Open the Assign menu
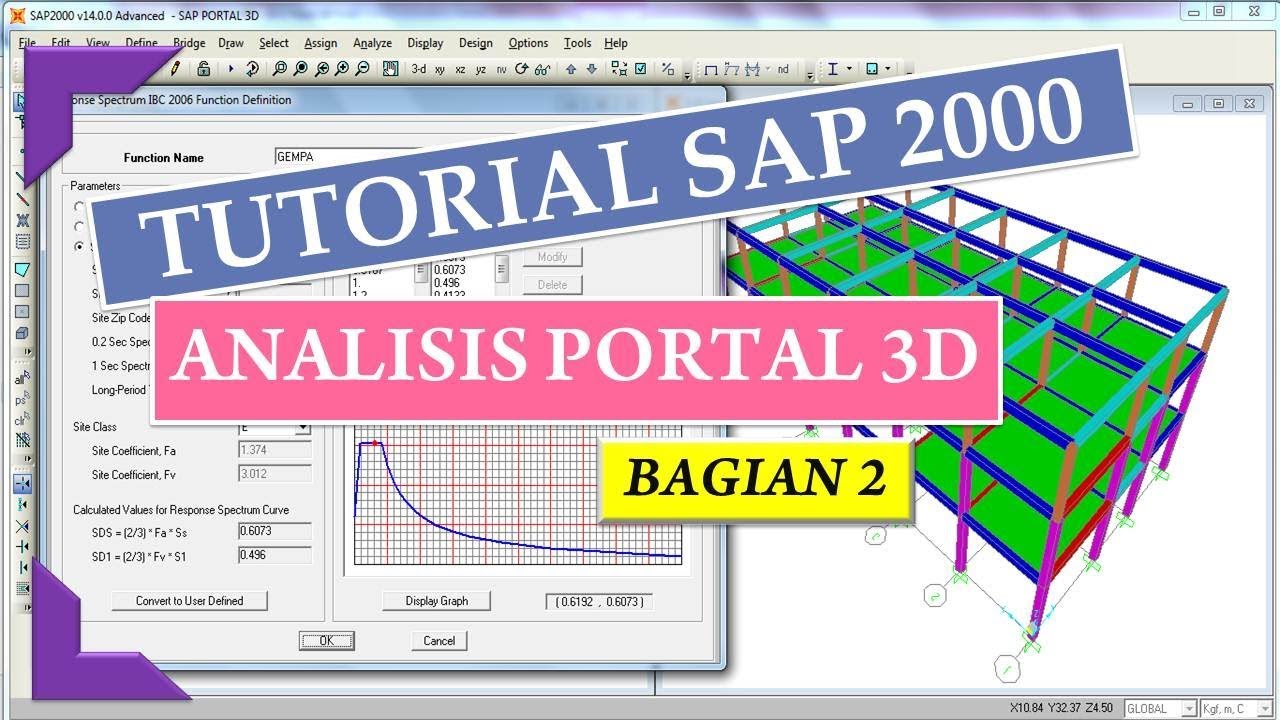This screenshot has width=1280, height=720. pos(321,43)
